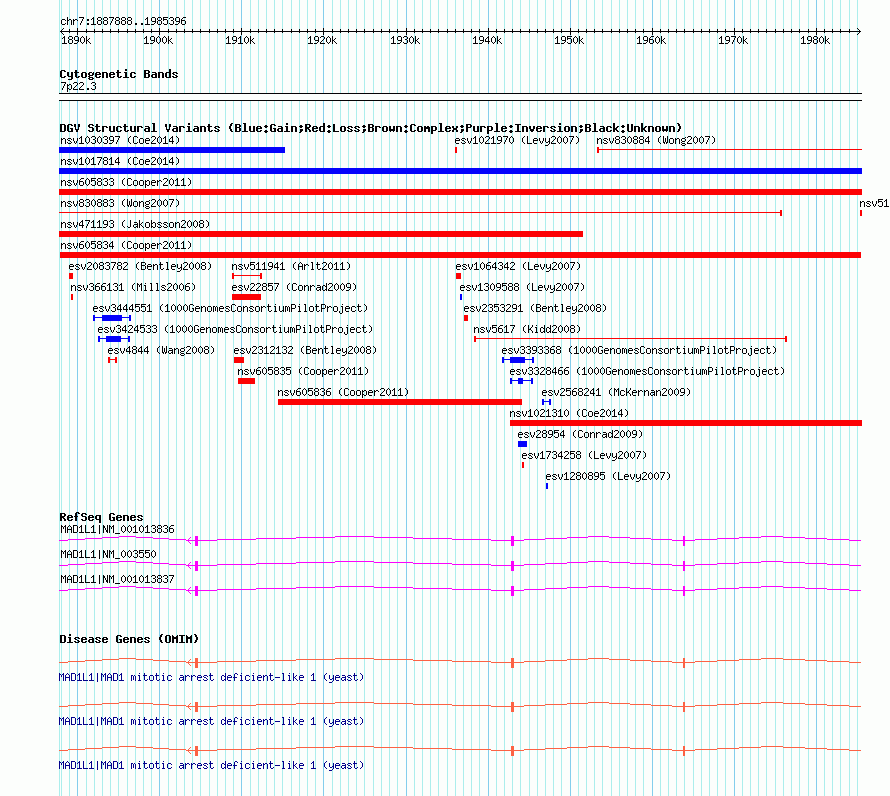Screen dimensions: 890x796
Task: Click the nsv1021310 red loss bar
Action: pos(686,423)
